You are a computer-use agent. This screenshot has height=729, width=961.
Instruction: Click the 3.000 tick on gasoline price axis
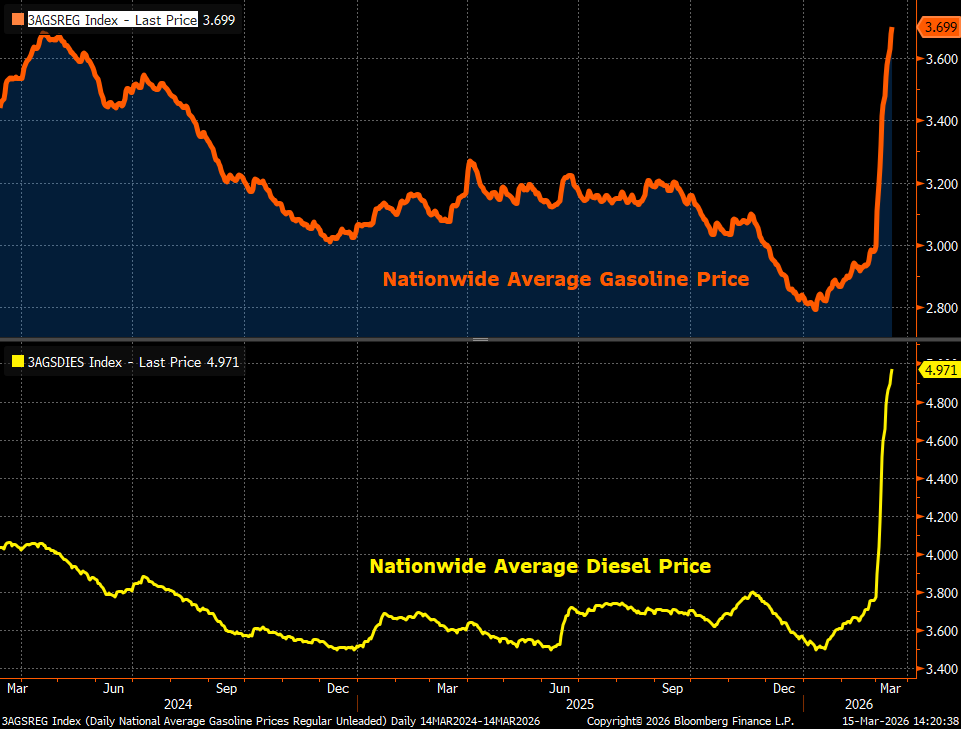click(x=941, y=246)
